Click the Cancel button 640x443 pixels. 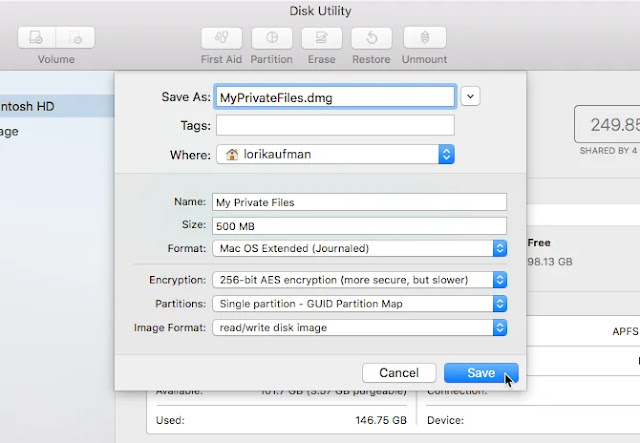pos(399,373)
